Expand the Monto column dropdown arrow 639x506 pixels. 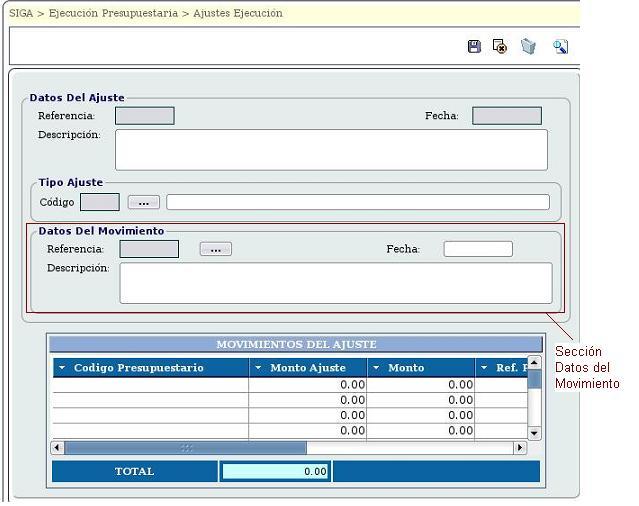[376, 368]
